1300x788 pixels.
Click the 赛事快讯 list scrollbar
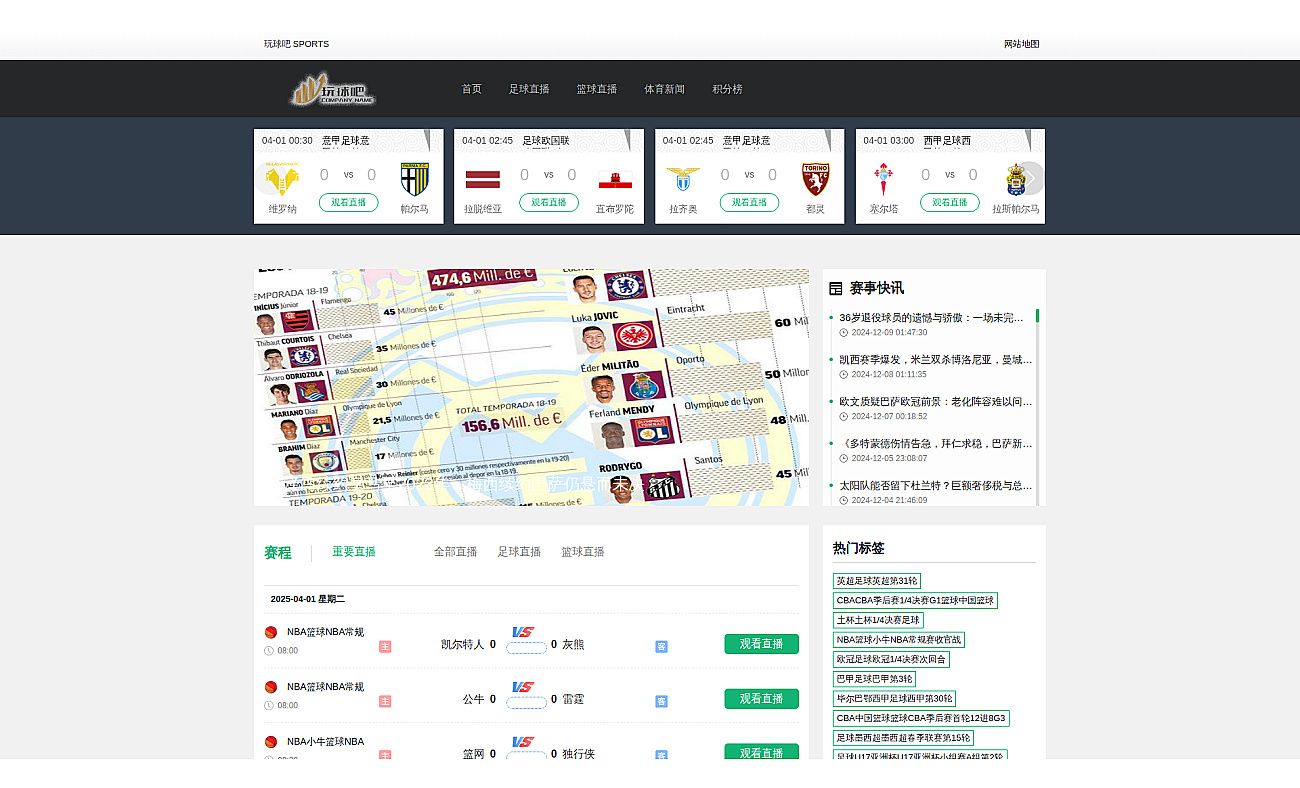point(1037,407)
